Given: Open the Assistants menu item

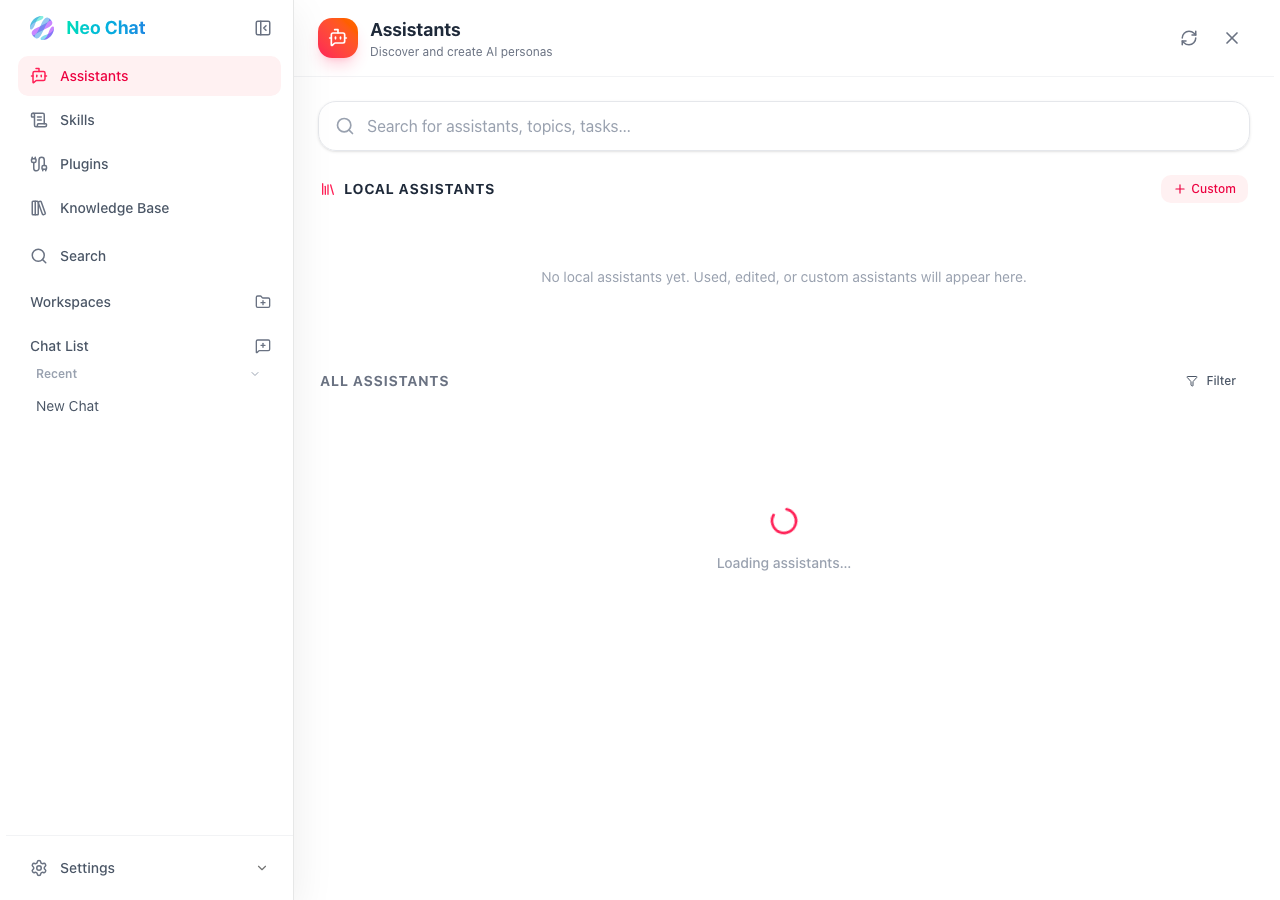Looking at the screenshot, I should pyautogui.click(x=149, y=76).
